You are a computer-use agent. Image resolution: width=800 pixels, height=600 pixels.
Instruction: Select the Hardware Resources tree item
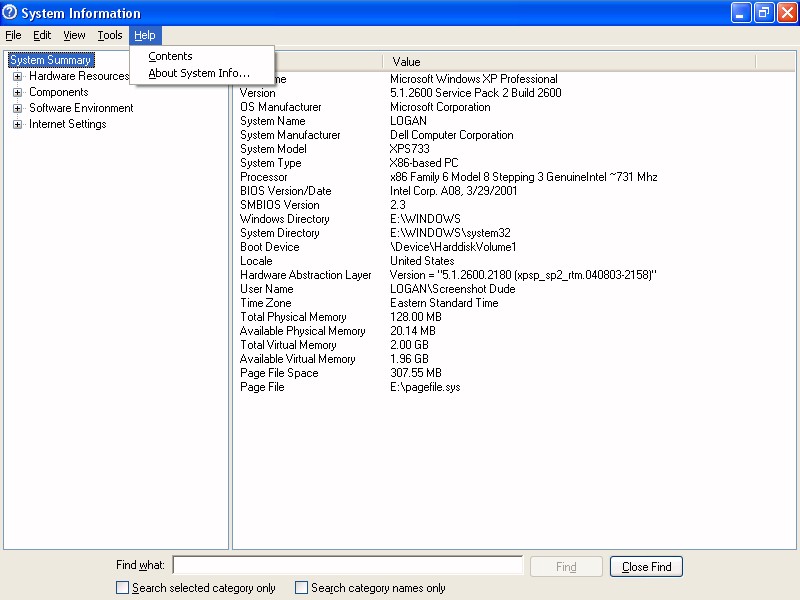[79, 76]
